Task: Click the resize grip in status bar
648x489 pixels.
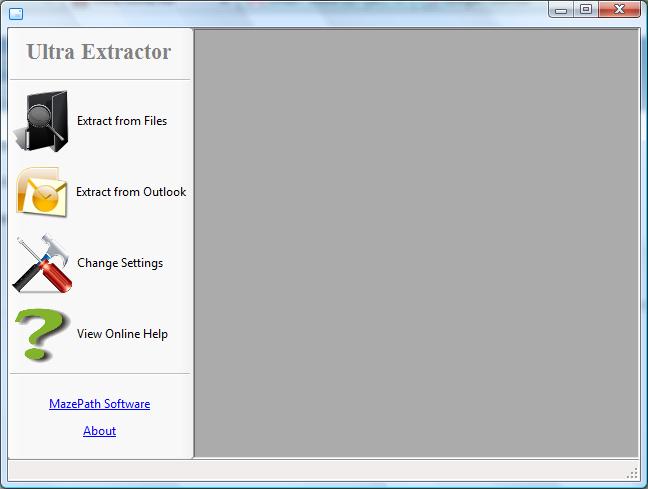Action: 632,474
